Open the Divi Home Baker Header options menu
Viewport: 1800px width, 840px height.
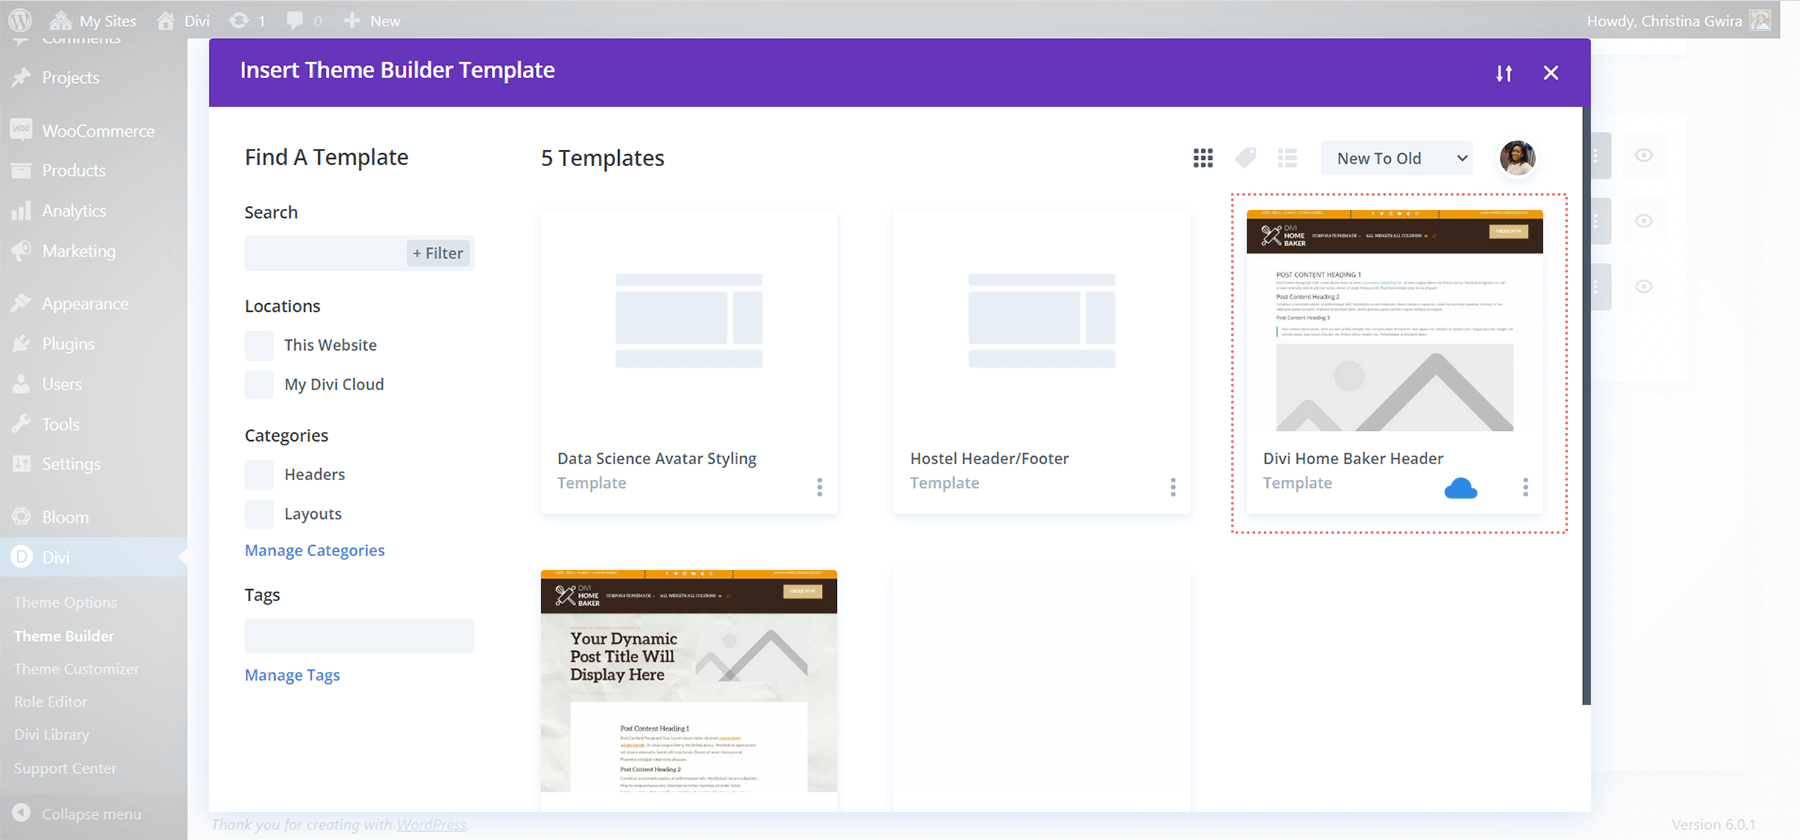(x=1525, y=487)
